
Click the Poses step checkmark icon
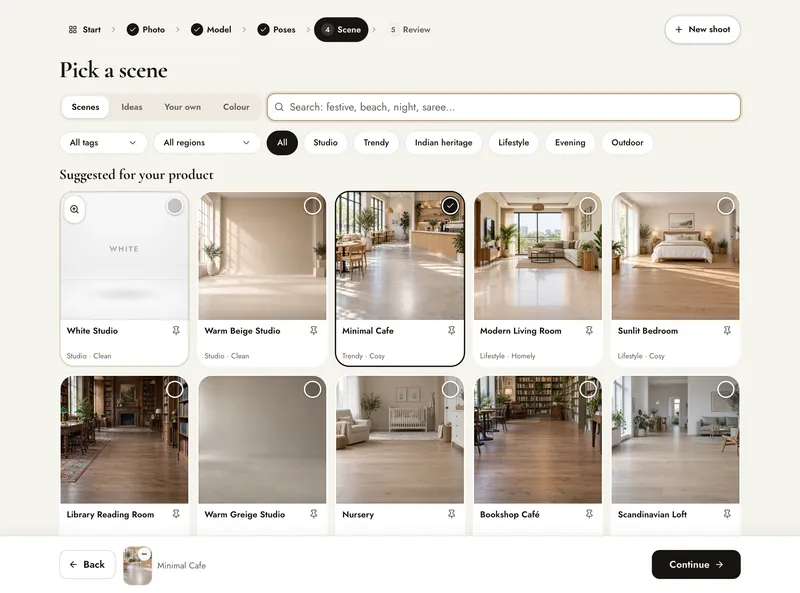[x=263, y=30]
